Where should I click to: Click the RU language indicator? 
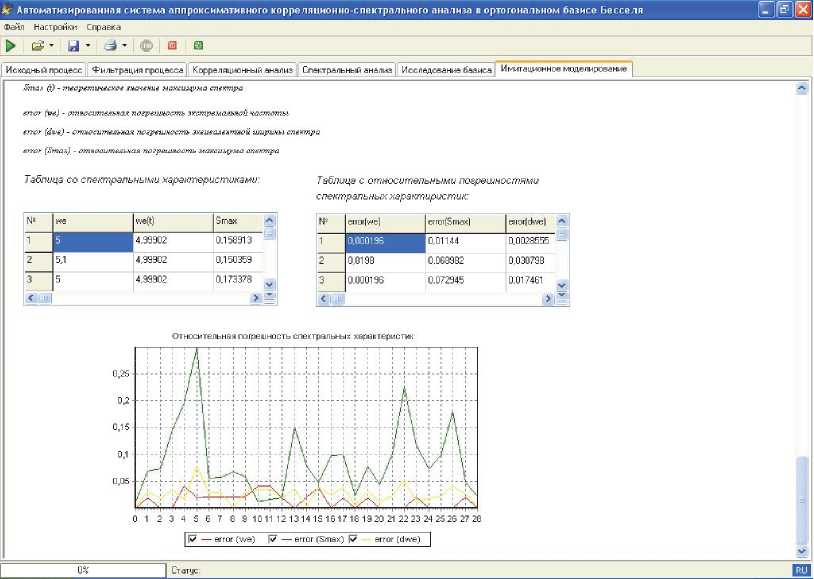(x=801, y=570)
